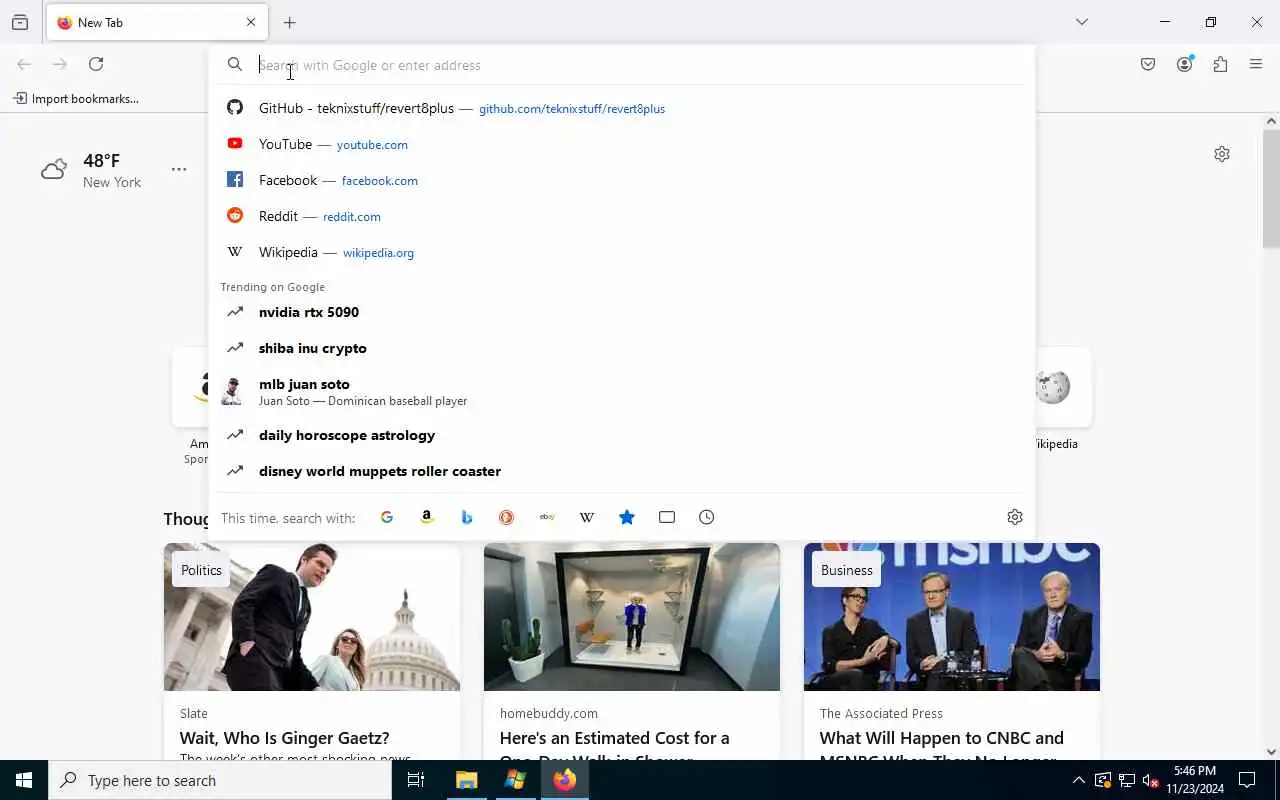Open the application hamburger menu

(1256, 64)
